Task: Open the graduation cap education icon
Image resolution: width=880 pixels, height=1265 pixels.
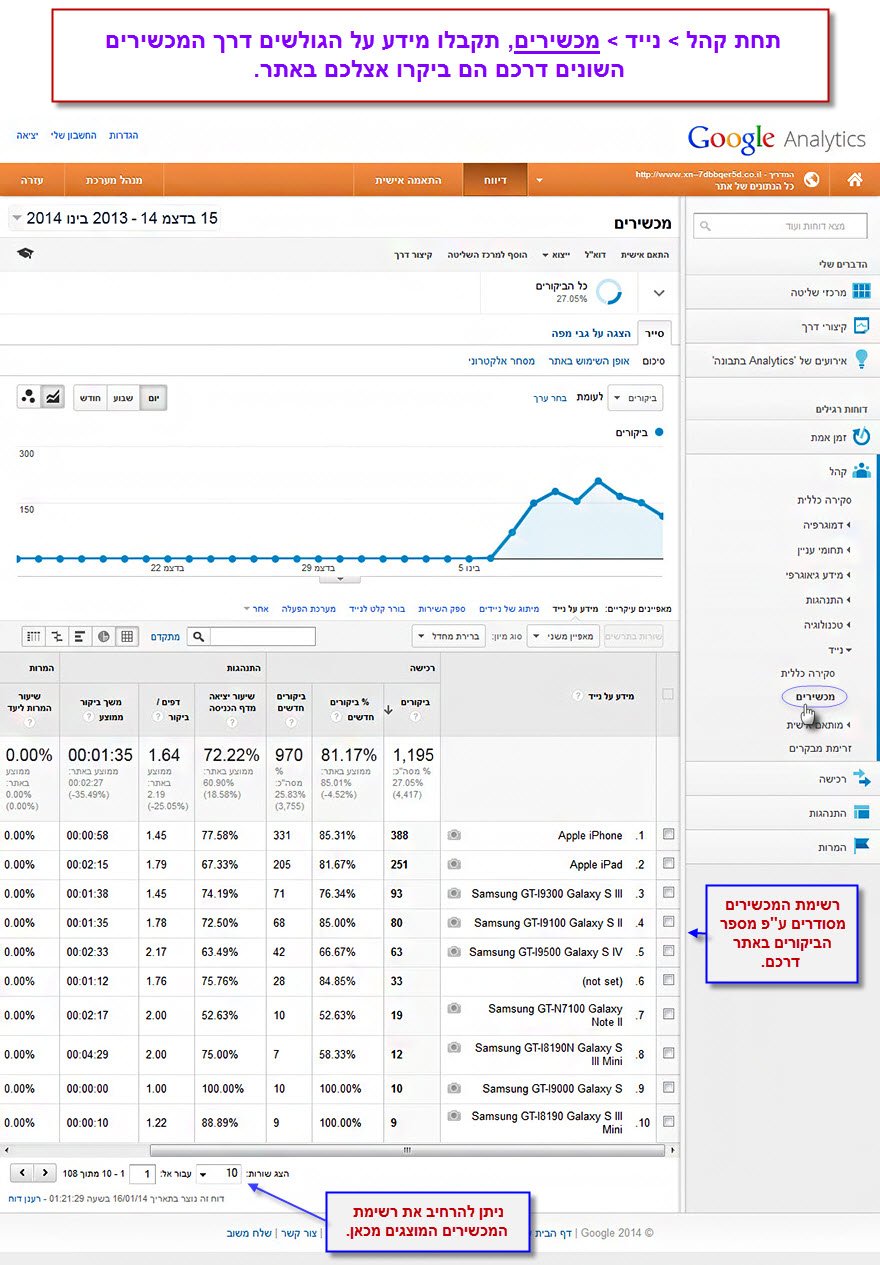Action: tap(24, 254)
